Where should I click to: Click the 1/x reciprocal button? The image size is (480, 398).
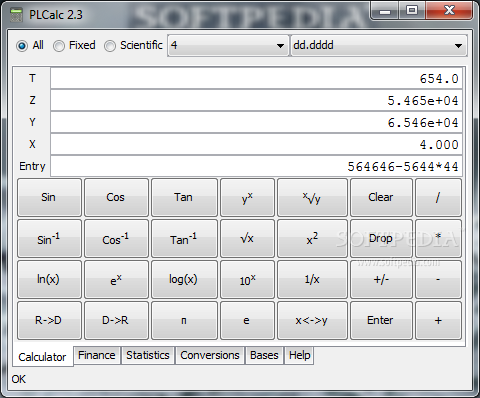click(312, 279)
